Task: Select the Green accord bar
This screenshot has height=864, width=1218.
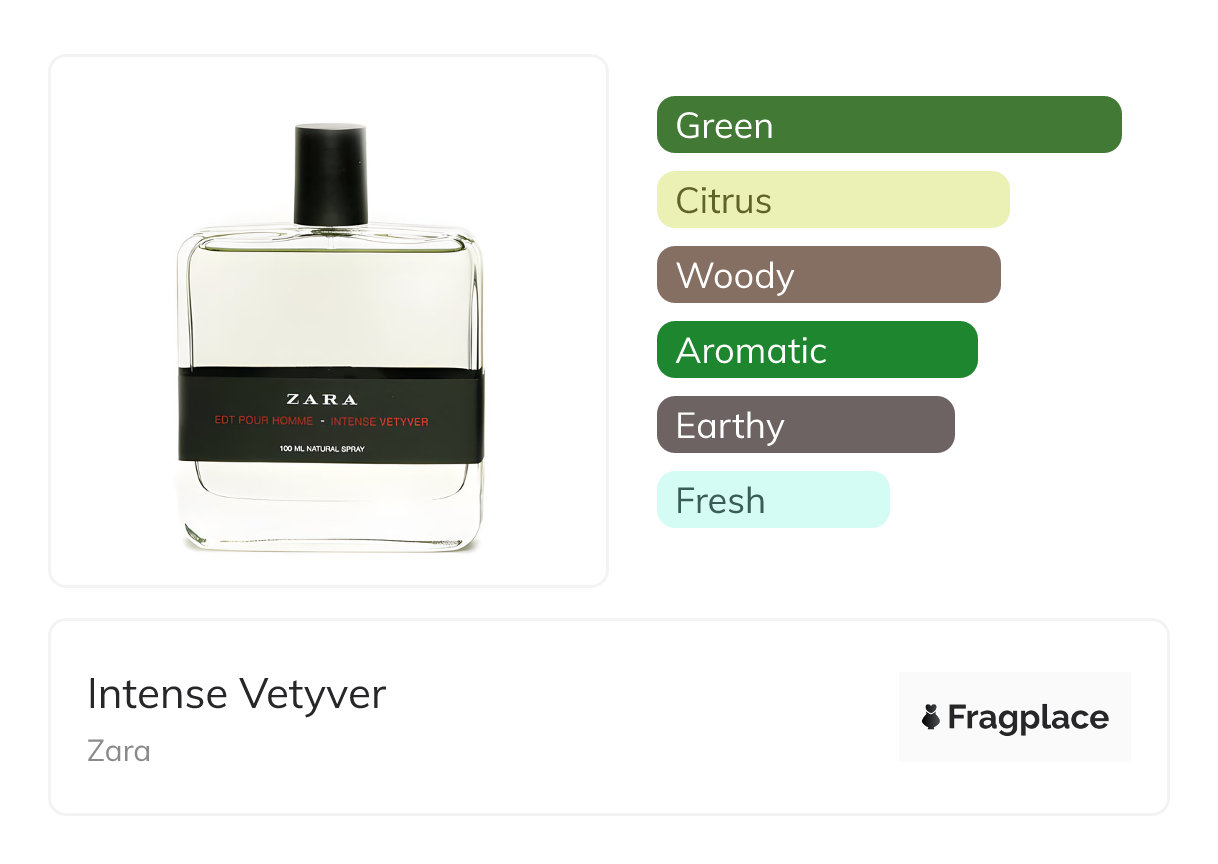Action: tap(889, 125)
